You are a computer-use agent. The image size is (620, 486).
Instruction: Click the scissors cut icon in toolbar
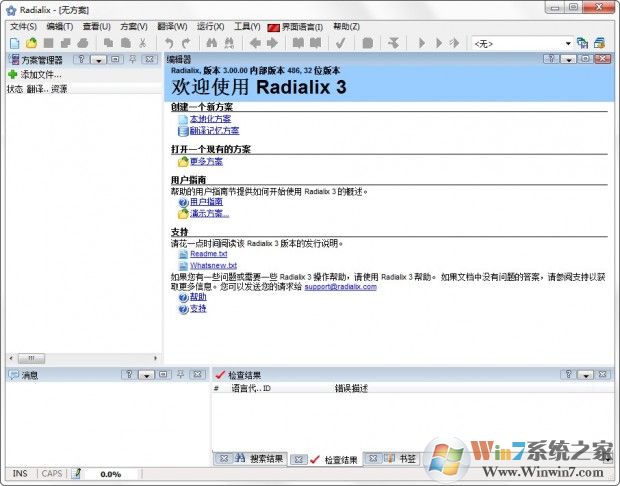click(143, 43)
